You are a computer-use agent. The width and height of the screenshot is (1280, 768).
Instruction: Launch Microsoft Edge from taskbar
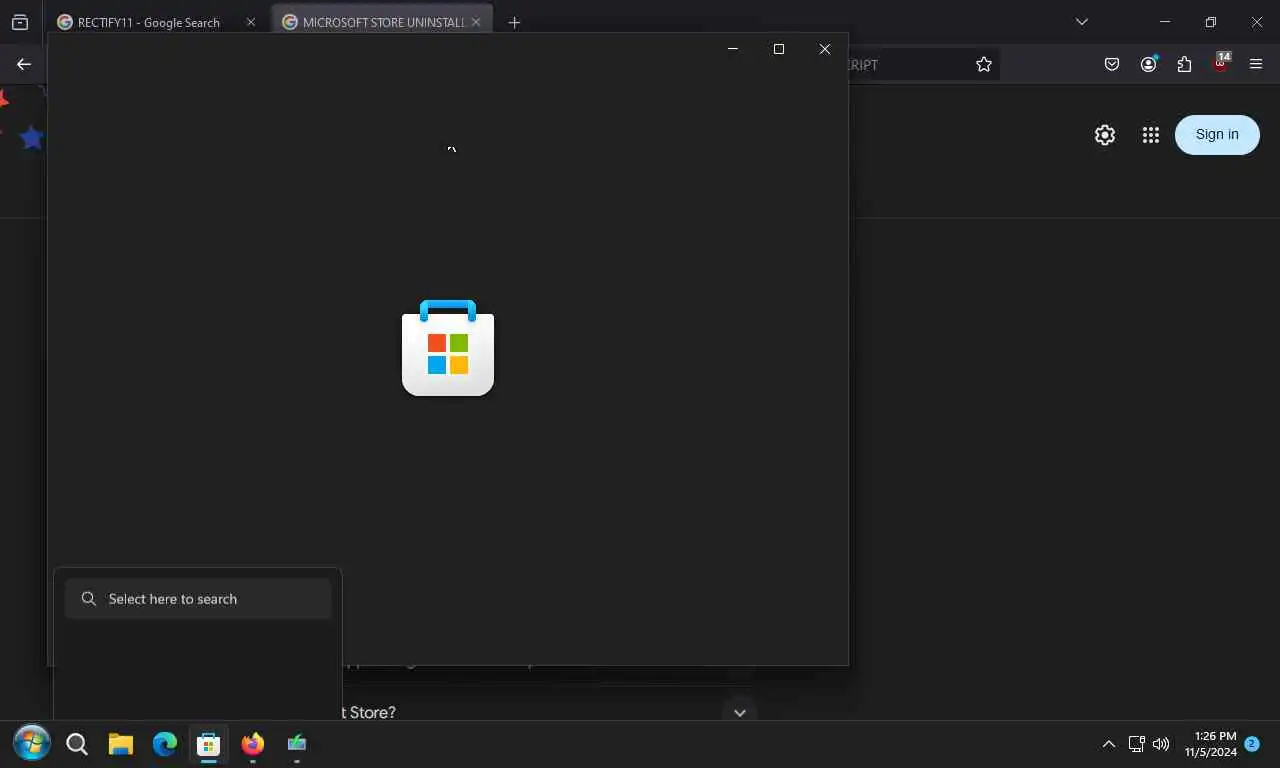tap(165, 743)
